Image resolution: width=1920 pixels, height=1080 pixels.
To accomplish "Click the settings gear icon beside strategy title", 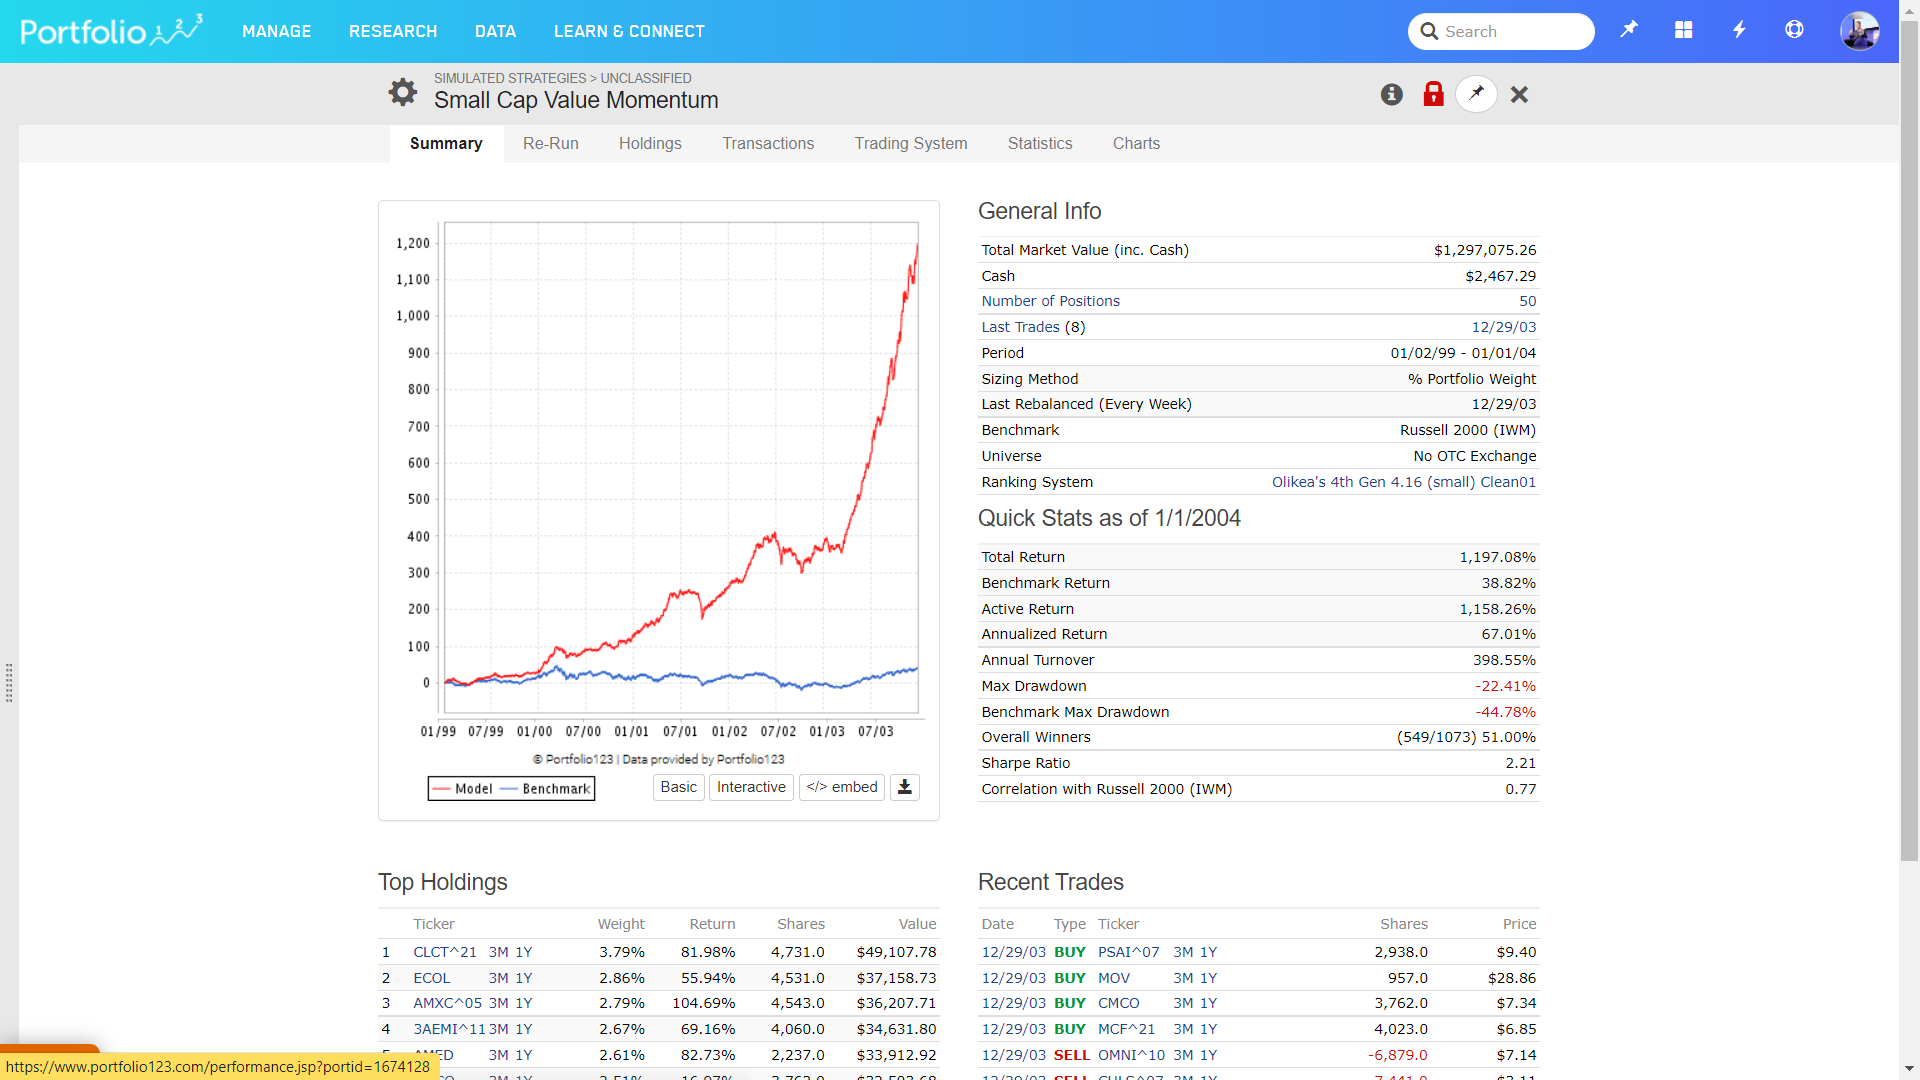I will tap(403, 92).
